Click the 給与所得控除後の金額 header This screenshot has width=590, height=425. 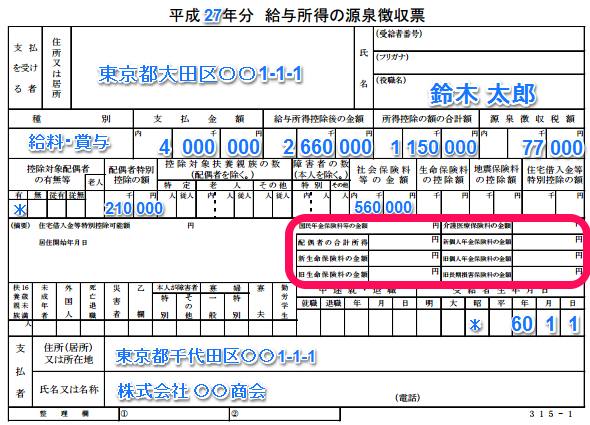(318, 119)
